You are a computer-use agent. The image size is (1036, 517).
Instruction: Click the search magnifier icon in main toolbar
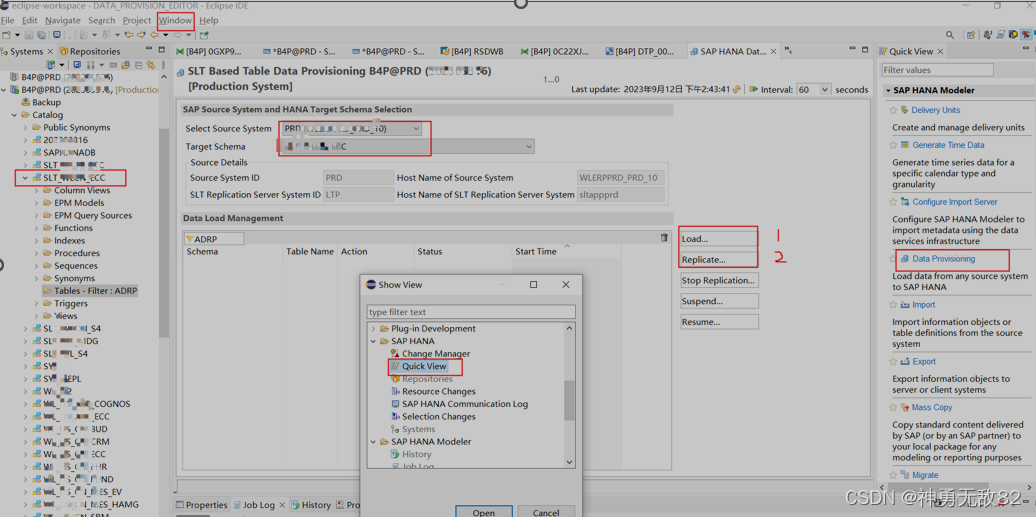(949, 35)
